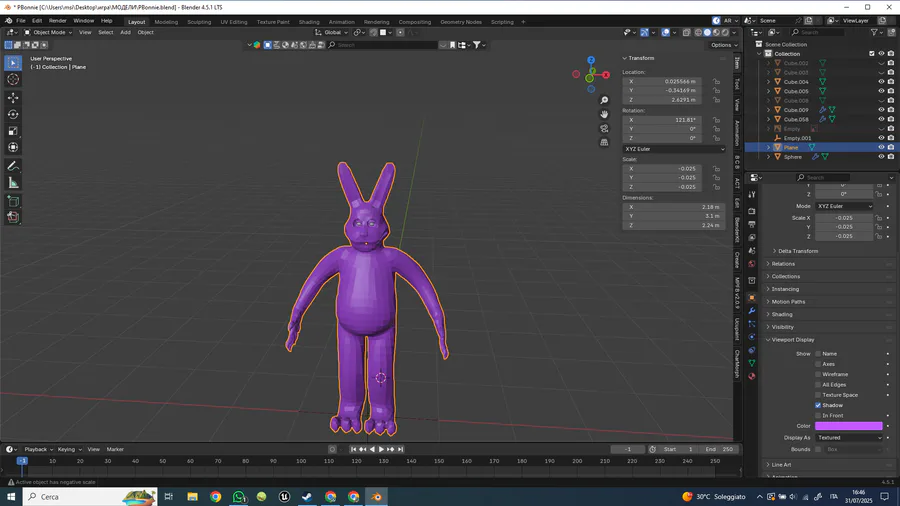The height and width of the screenshot is (506, 900).
Task: Select the Move tool
Action: [x=13, y=98]
